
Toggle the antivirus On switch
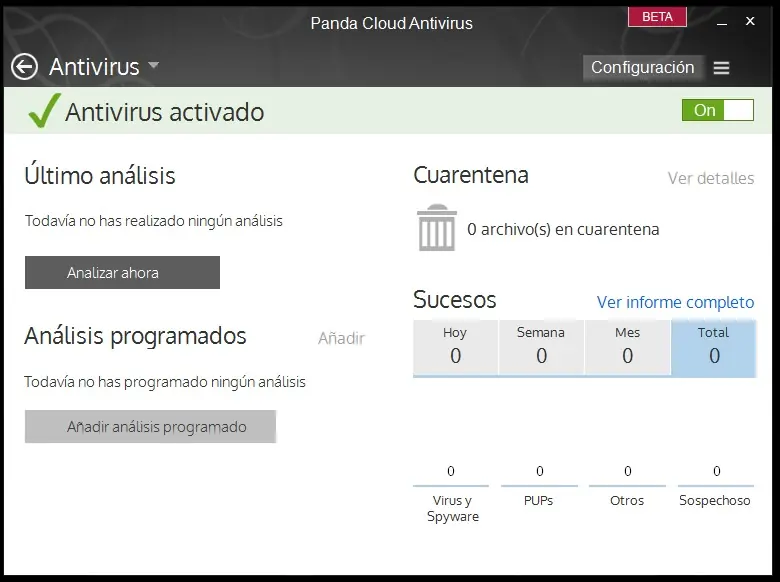coord(718,110)
